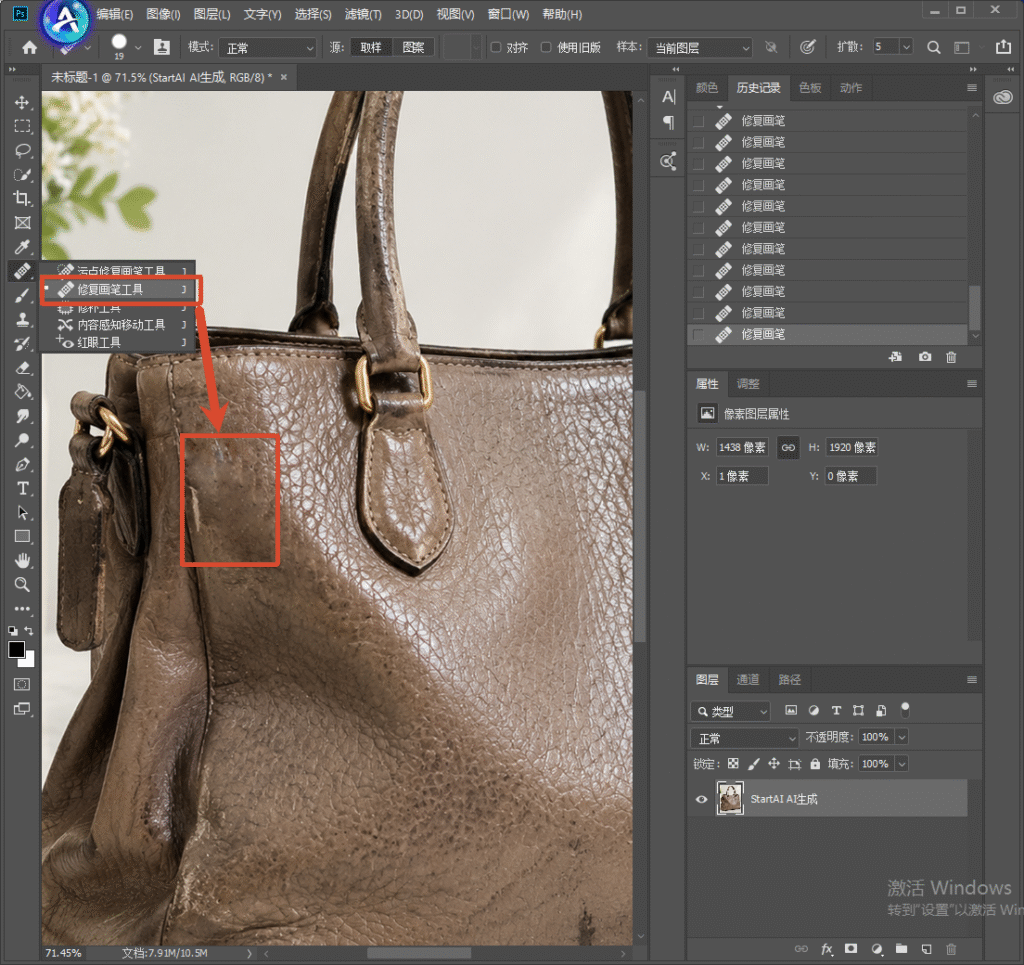Select the Rectangular Marquee tool
Screen dimensions: 1024x965
22,127
